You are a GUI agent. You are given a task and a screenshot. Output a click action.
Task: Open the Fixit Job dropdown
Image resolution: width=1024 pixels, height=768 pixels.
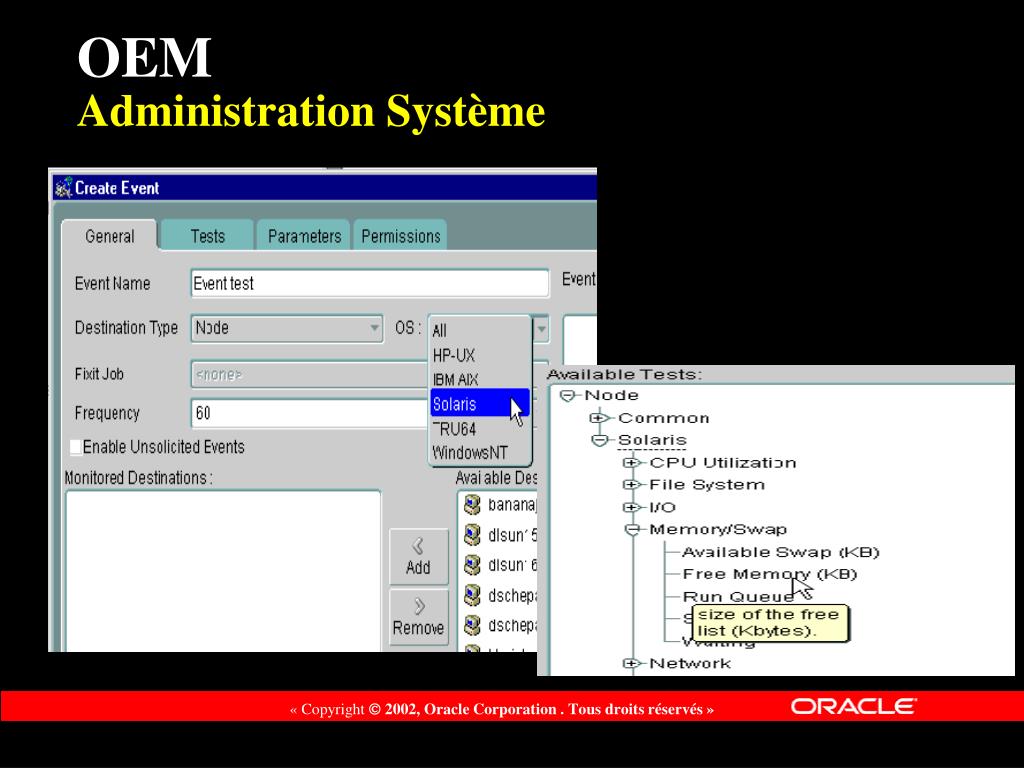click(308, 374)
